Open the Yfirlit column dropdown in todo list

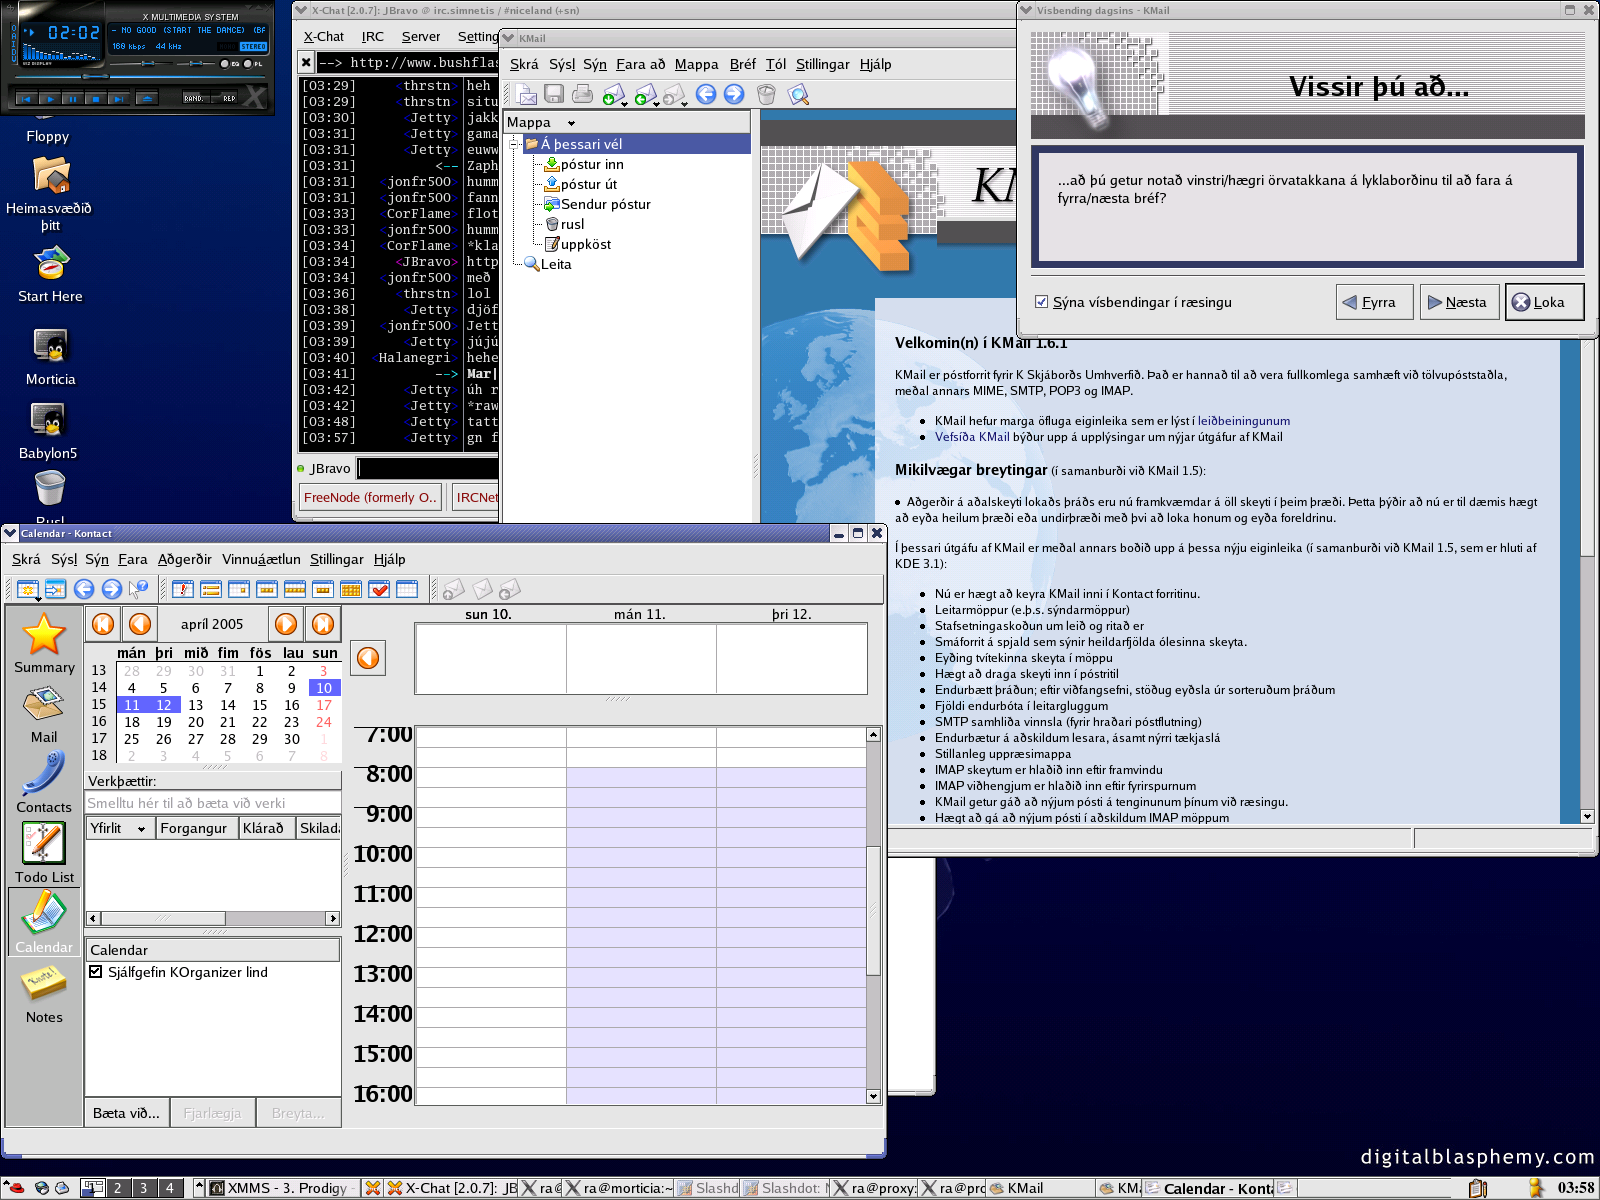141,829
